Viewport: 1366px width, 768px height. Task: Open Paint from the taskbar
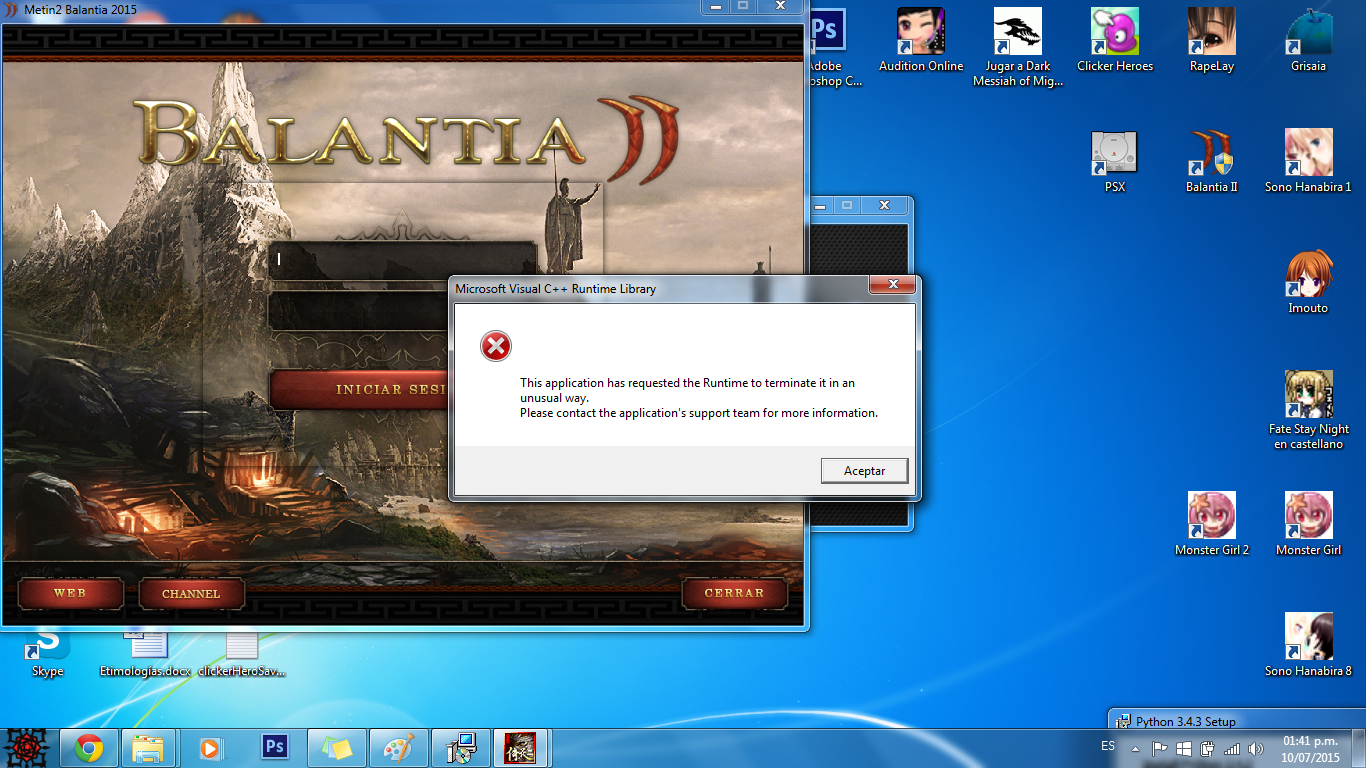398,748
